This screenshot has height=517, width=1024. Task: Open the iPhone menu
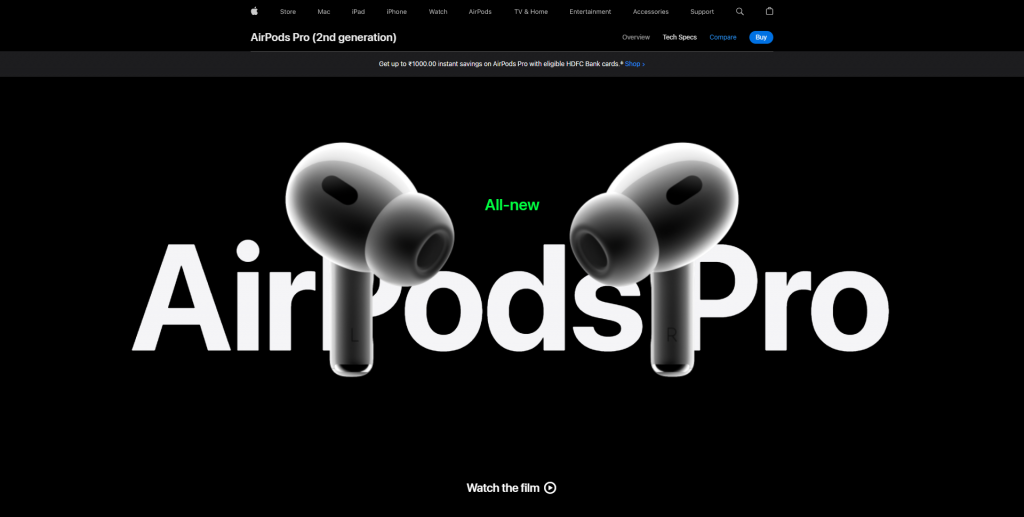396,12
